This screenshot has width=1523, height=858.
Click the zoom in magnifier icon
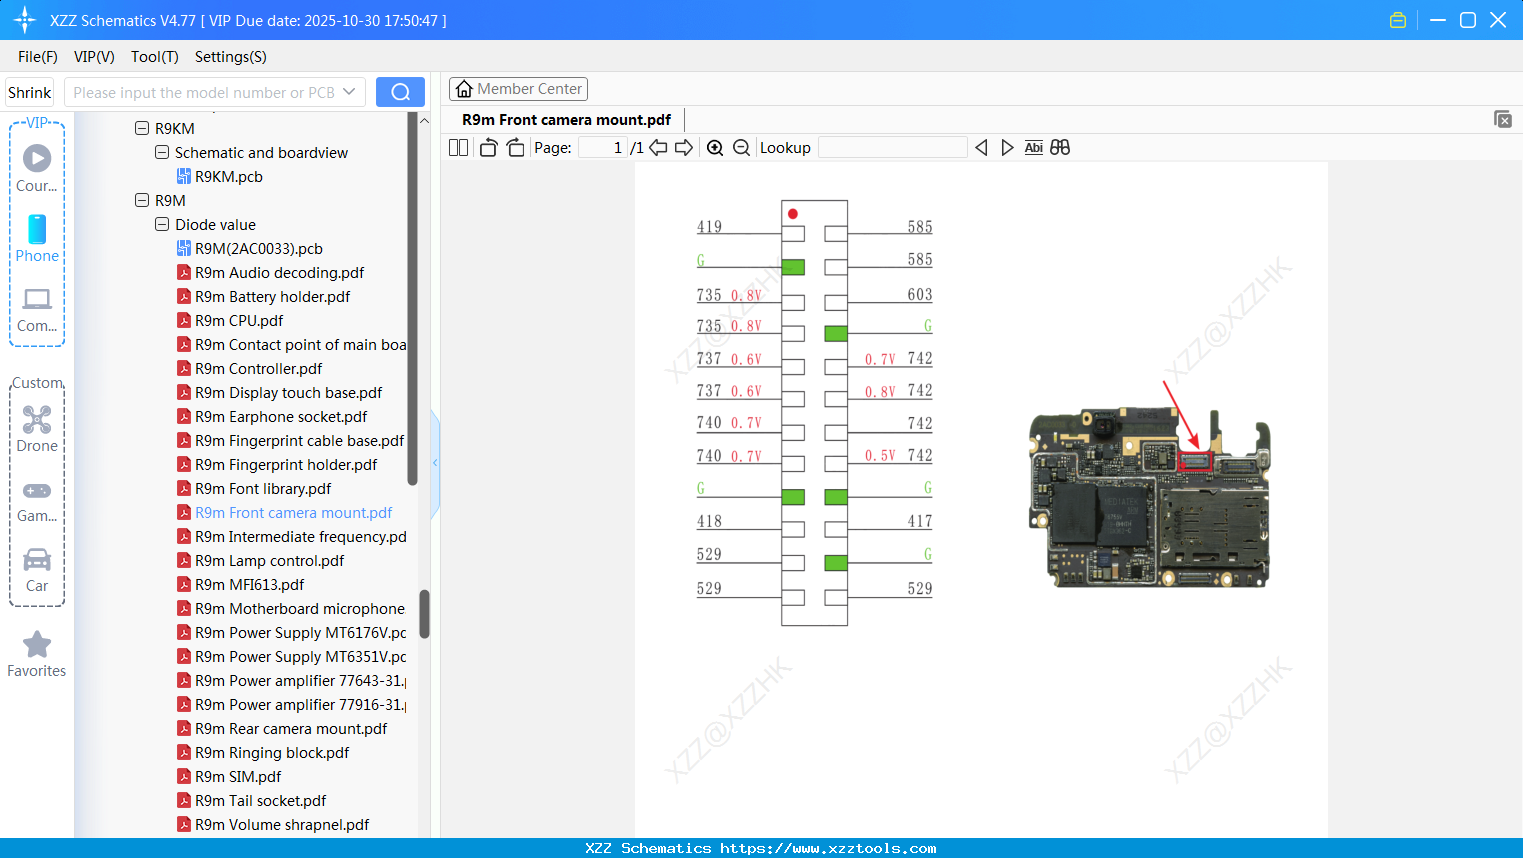click(x=715, y=148)
